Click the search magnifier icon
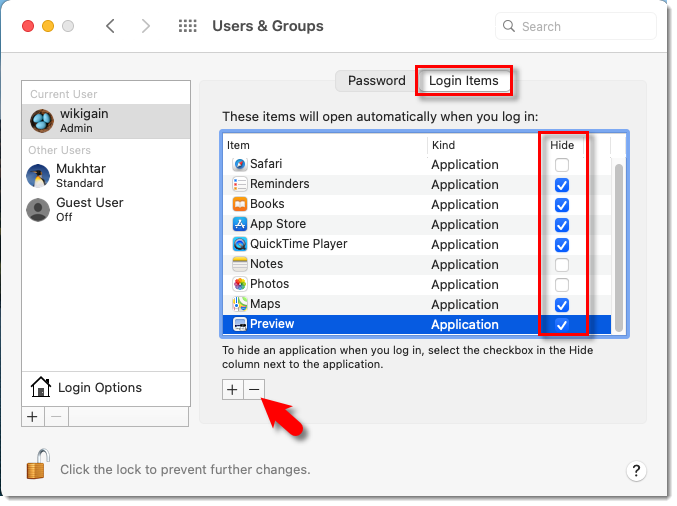The width and height of the screenshot is (677, 506). pyautogui.click(x=509, y=26)
